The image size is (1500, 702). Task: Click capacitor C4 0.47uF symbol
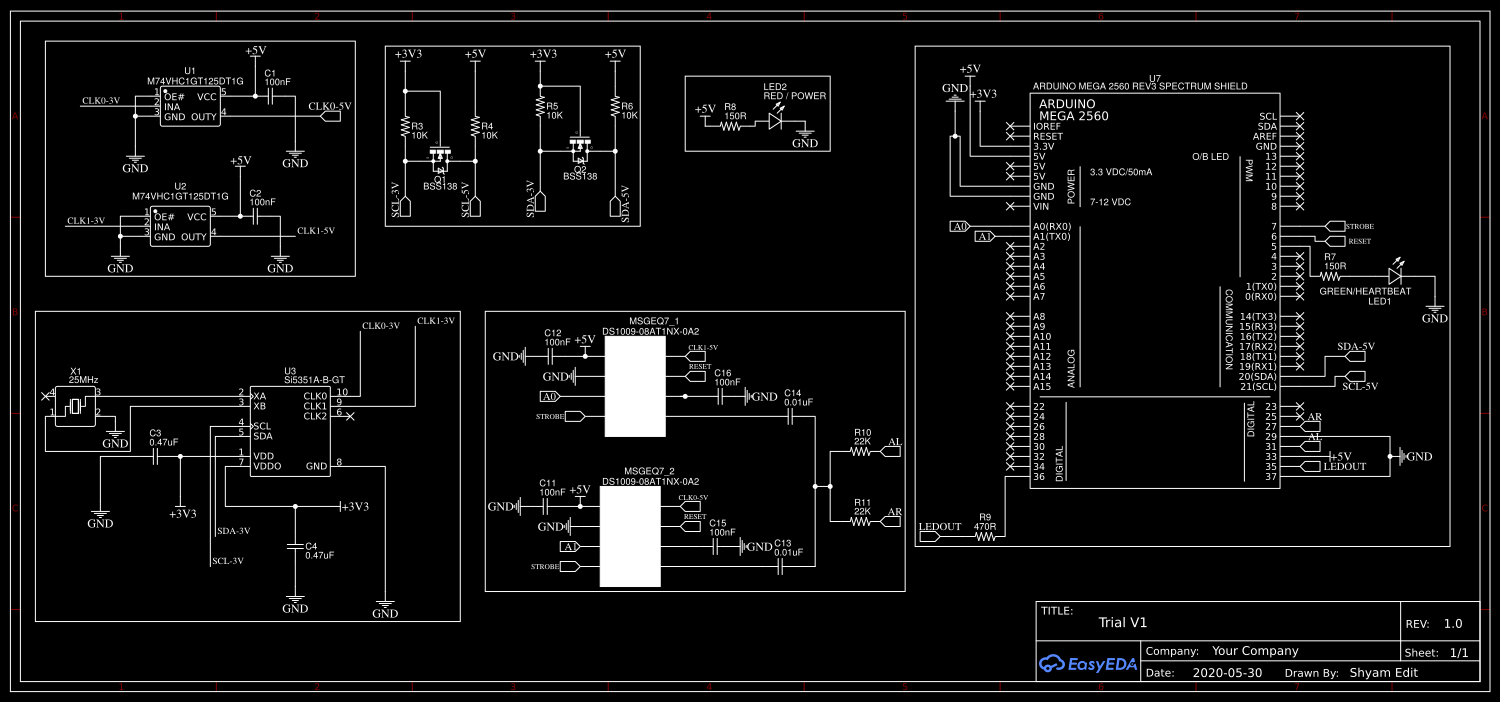click(x=294, y=548)
